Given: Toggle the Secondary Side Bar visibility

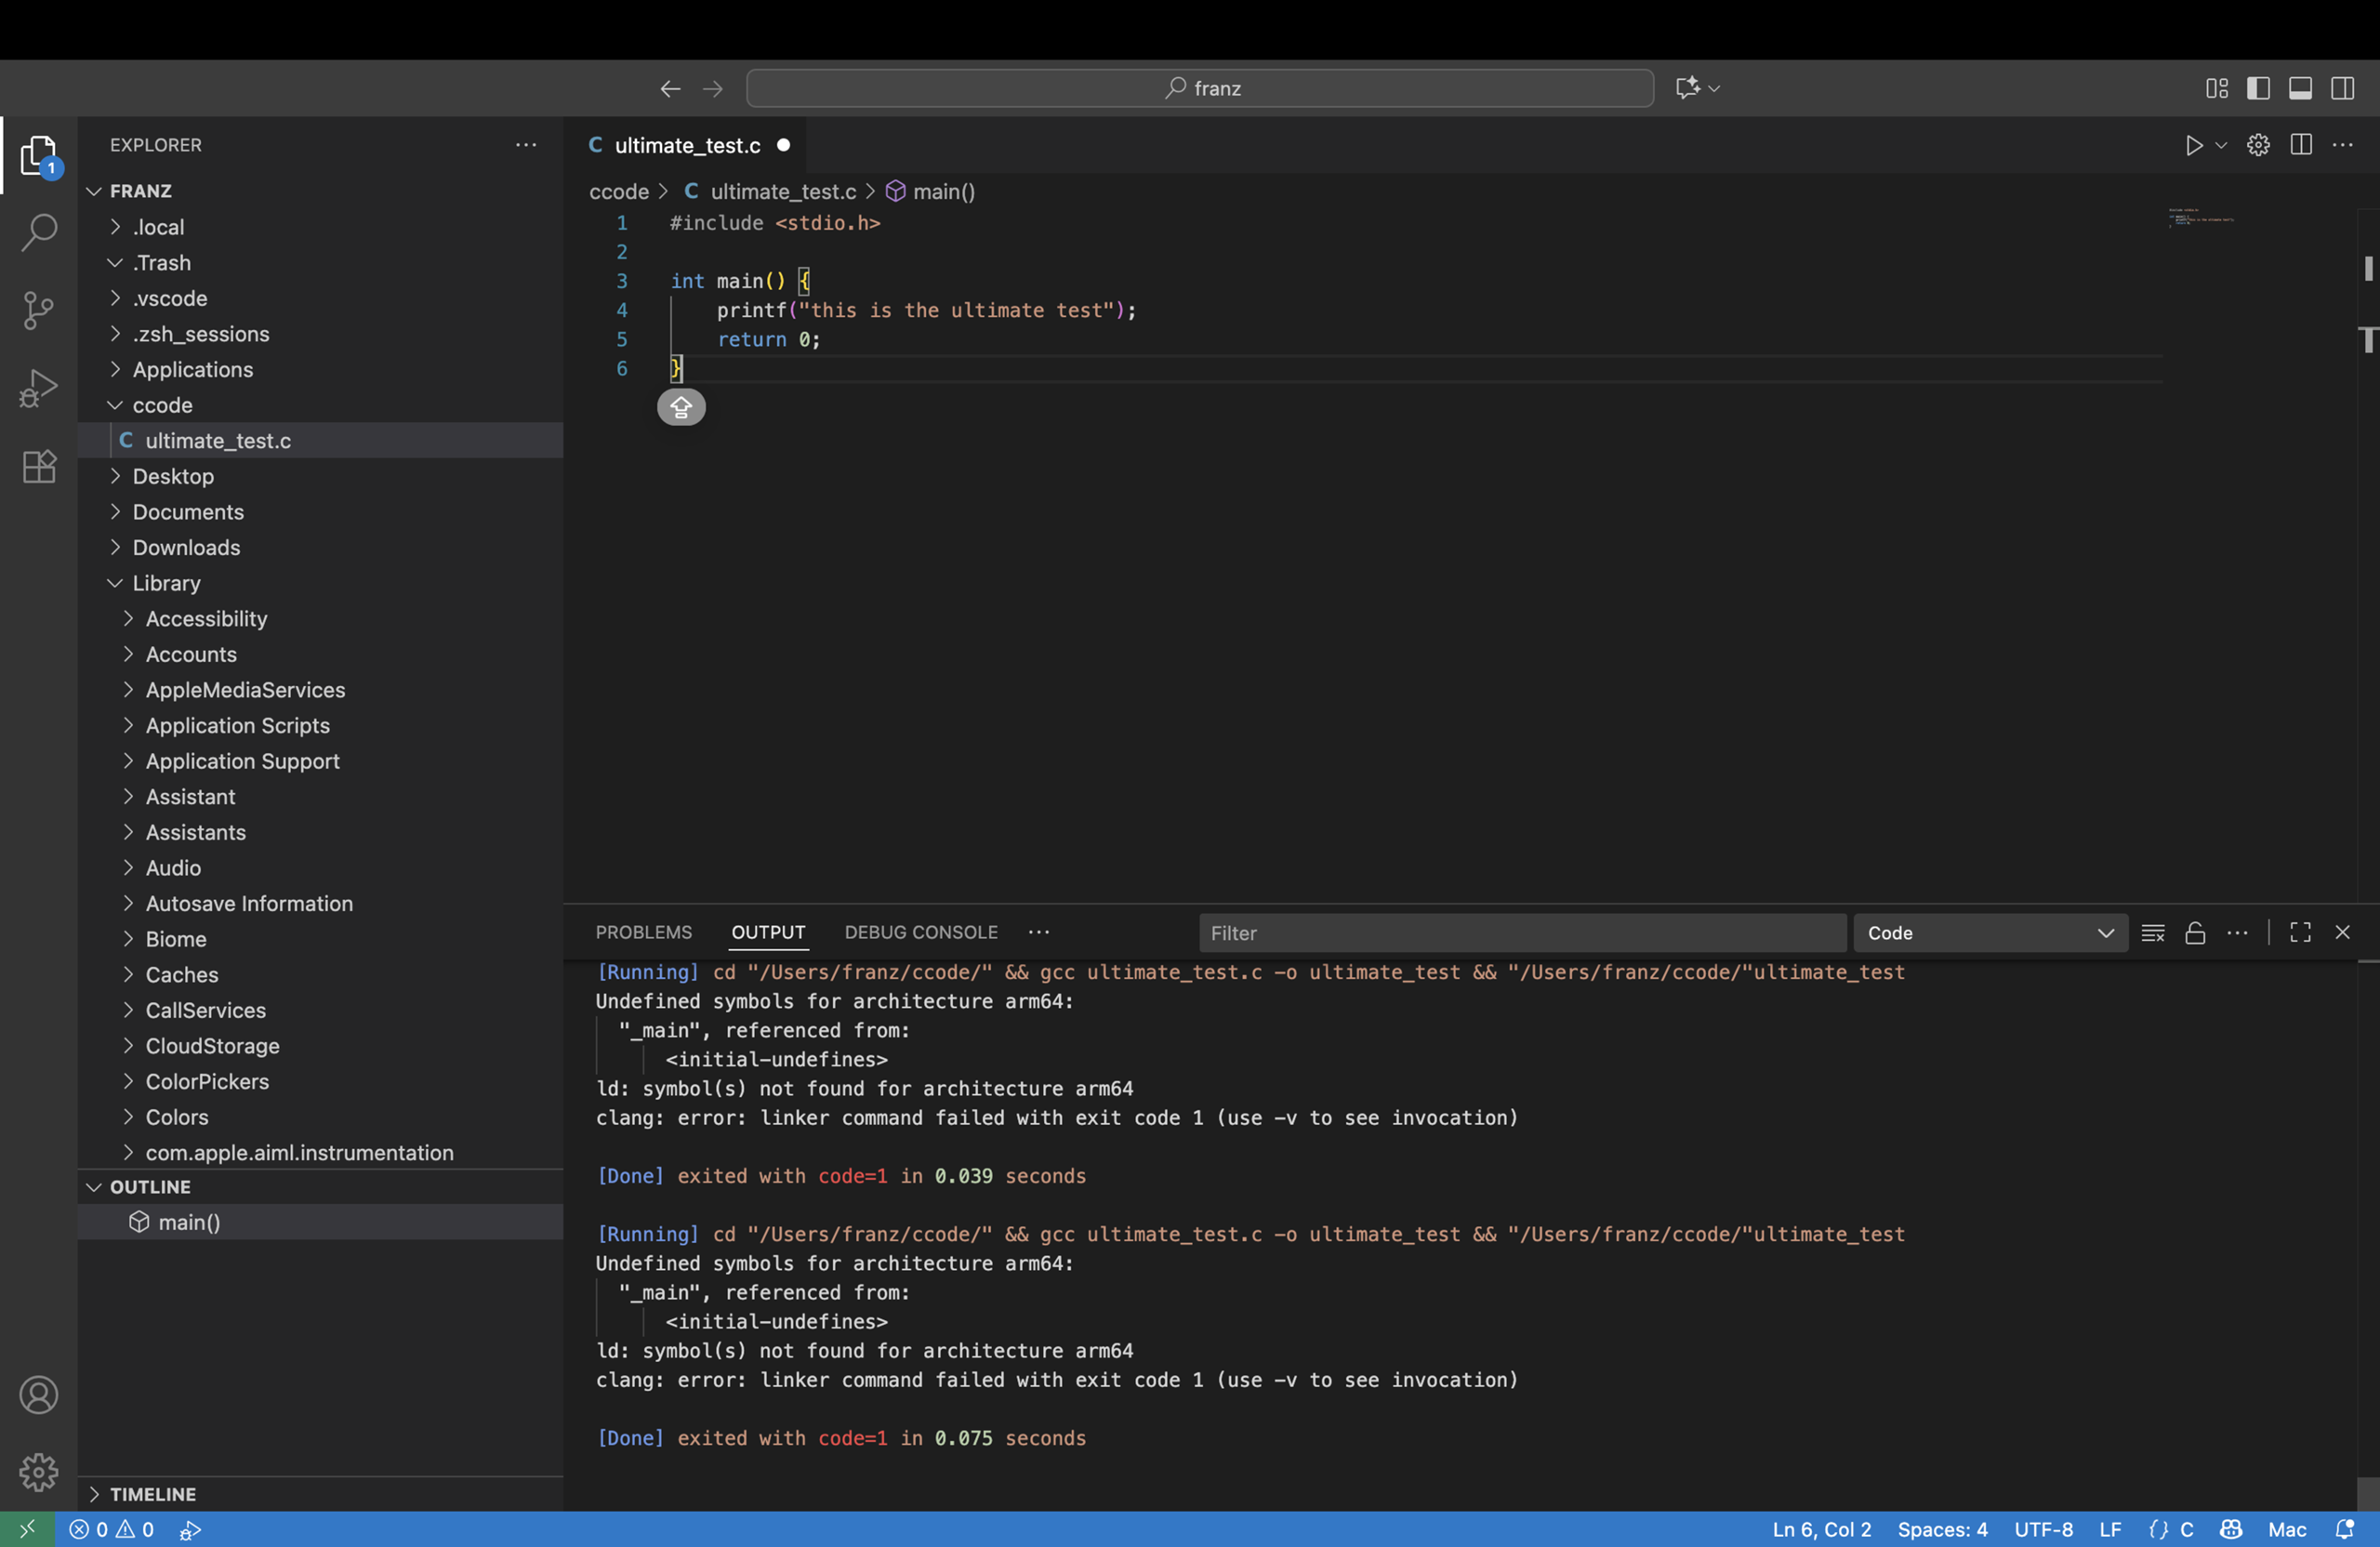Looking at the screenshot, I should (2344, 88).
